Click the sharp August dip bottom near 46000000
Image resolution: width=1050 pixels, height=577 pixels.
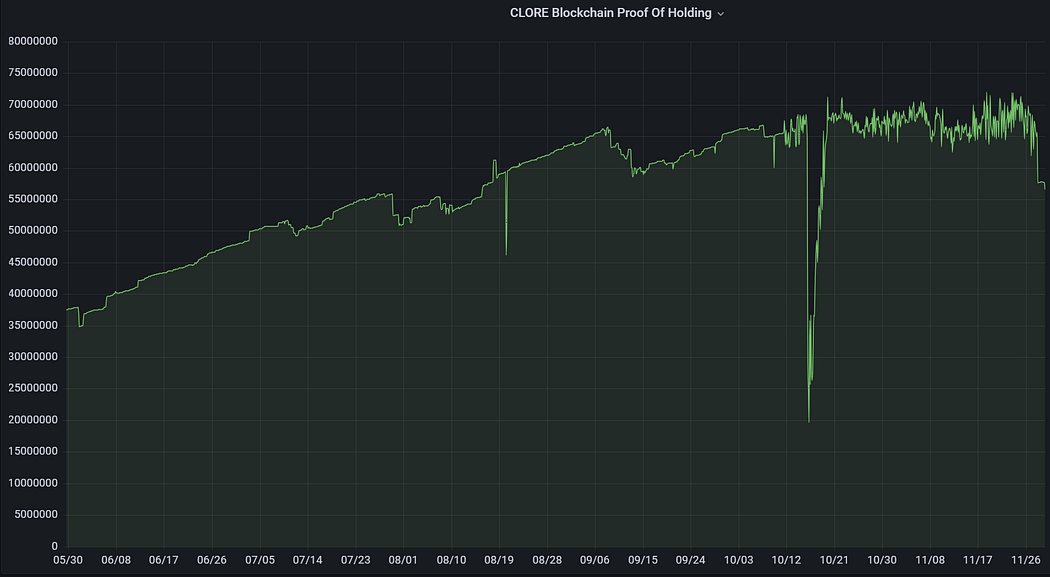coord(506,254)
